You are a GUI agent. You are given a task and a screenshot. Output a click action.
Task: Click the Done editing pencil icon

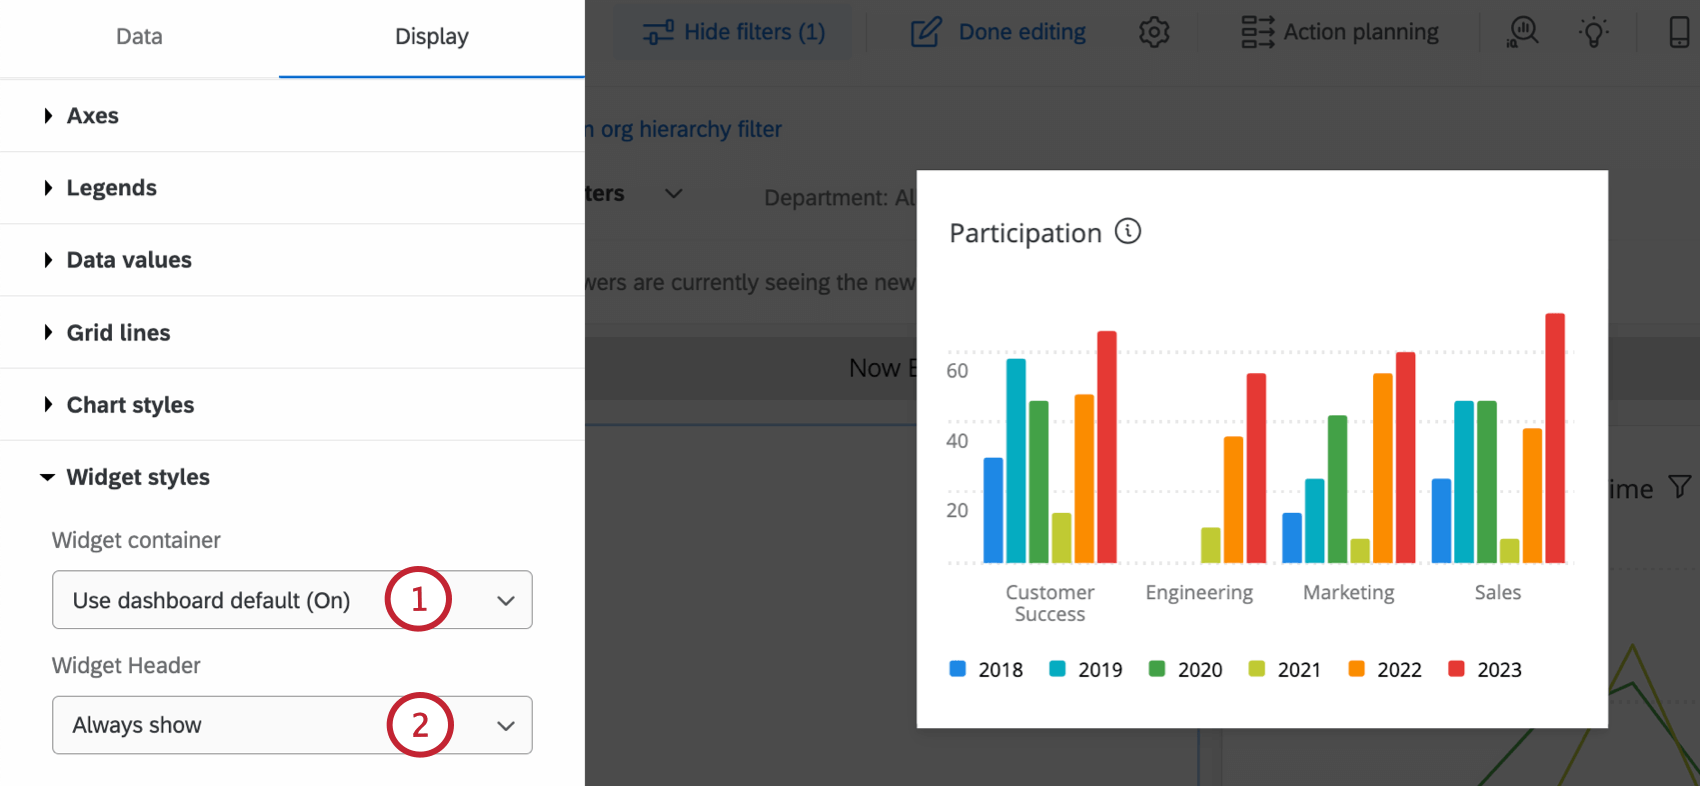926,32
